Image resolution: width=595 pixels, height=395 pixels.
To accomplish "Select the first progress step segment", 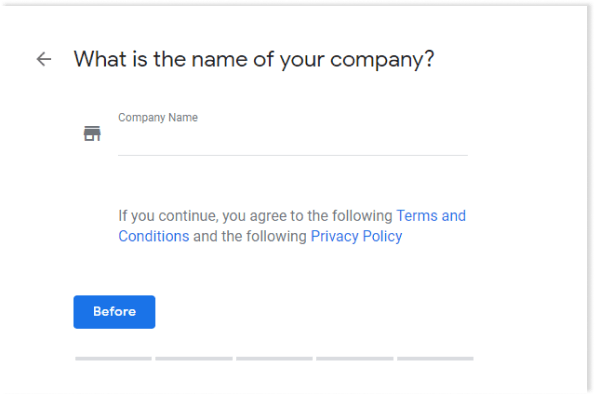I will pyautogui.click(x=113, y=359).
